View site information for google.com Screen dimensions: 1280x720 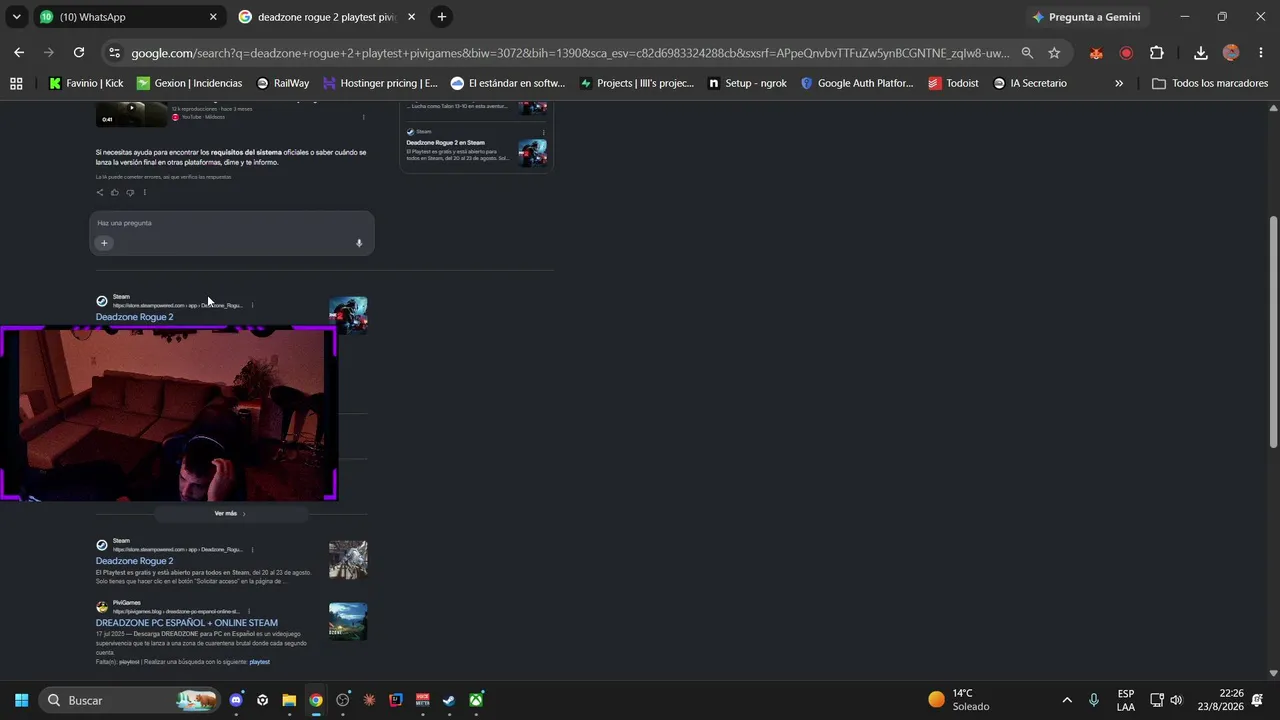(x=114, y=53)
